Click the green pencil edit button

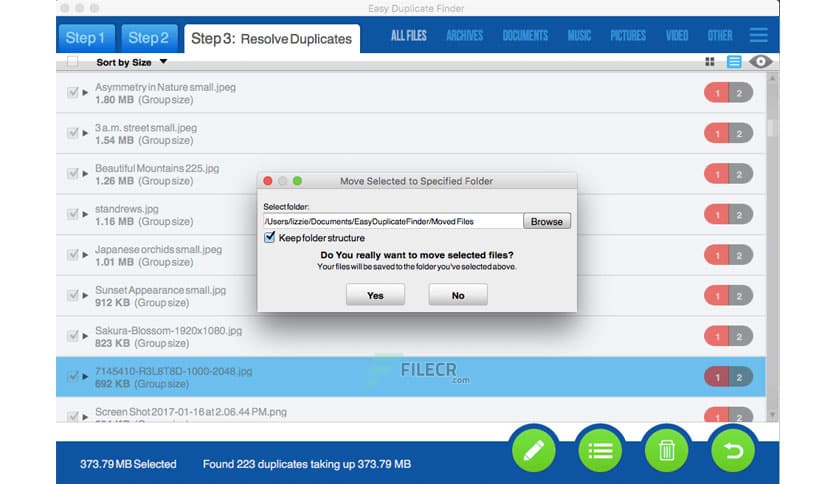[534, 451]
